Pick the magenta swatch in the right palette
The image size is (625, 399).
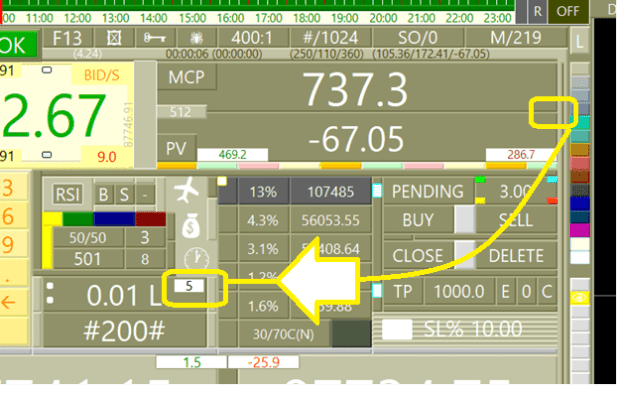[580, 230]
